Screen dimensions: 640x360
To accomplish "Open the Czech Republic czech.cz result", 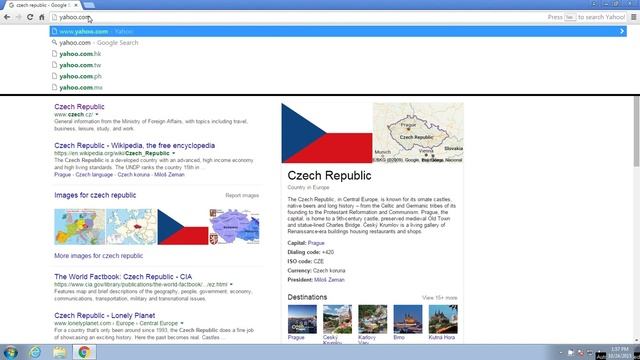I will point(79,107).
